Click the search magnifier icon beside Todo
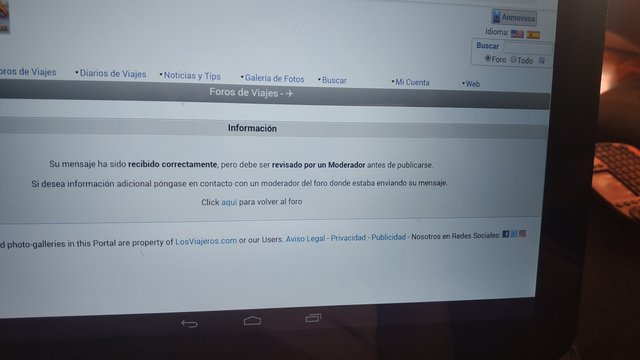This screenshot has height=360, width=640. click(x=542, y=60)
